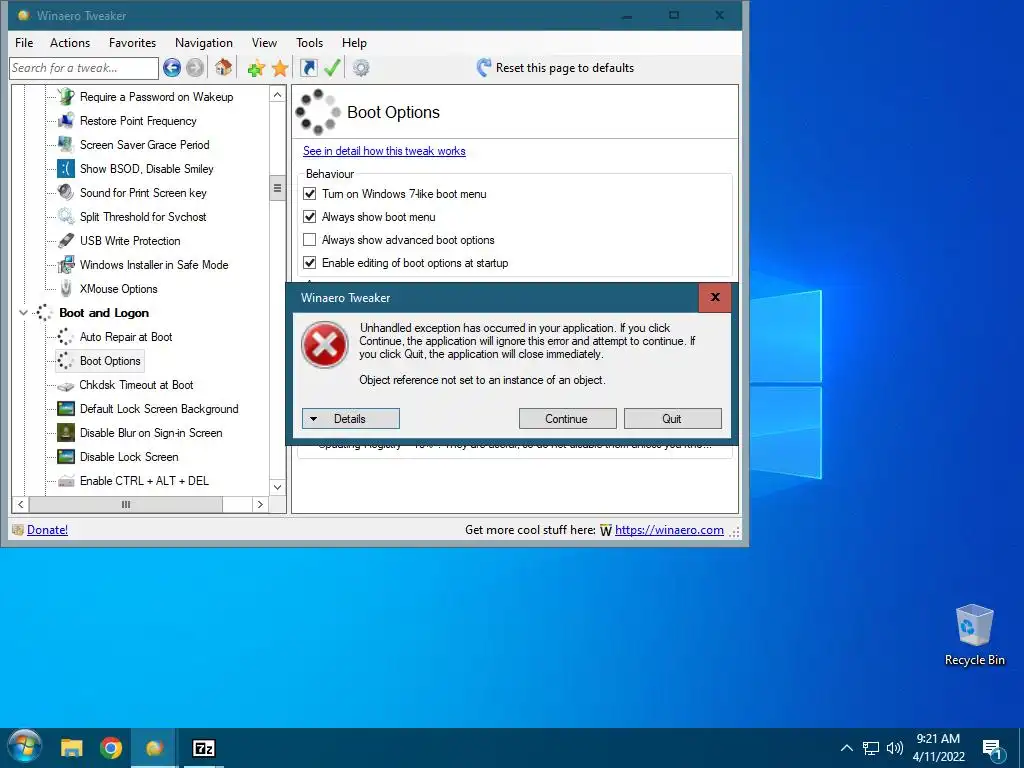Click the Disable Blur on Sign-in Screen icon
The image size is (1024, 768).
tap(66, 433)
